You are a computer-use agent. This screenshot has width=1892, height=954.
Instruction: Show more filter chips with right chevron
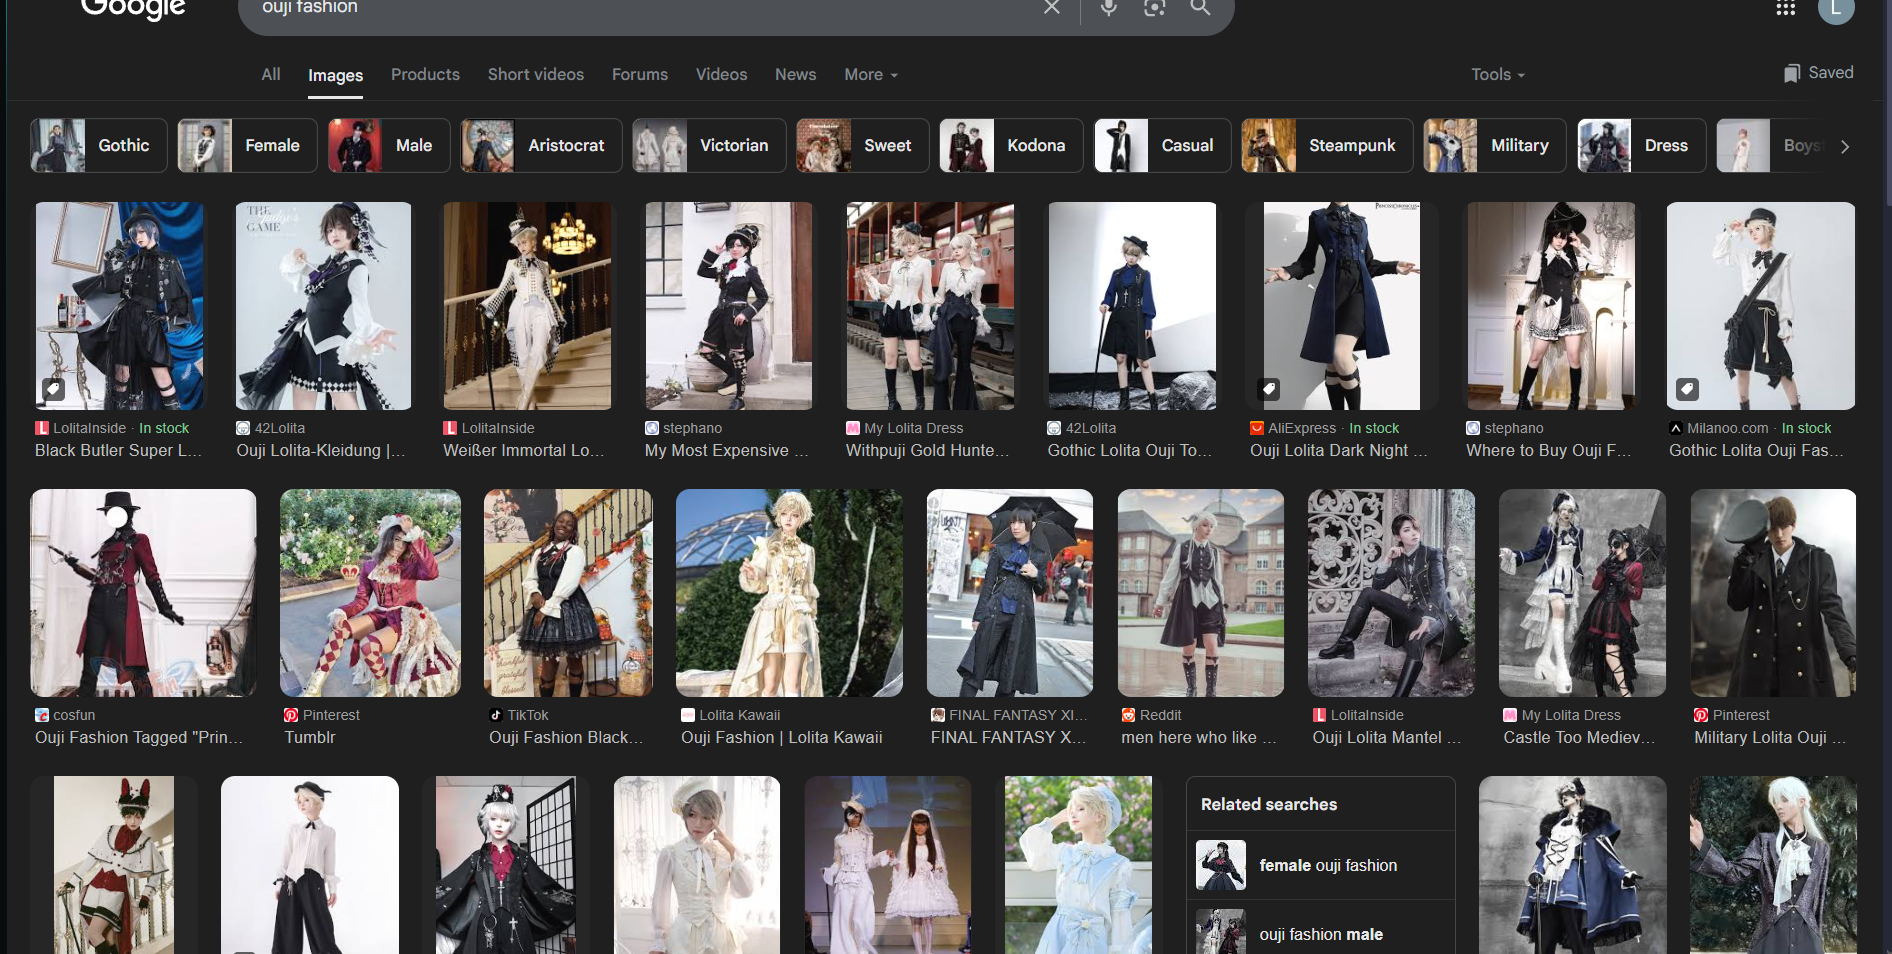pos(1845,146)
